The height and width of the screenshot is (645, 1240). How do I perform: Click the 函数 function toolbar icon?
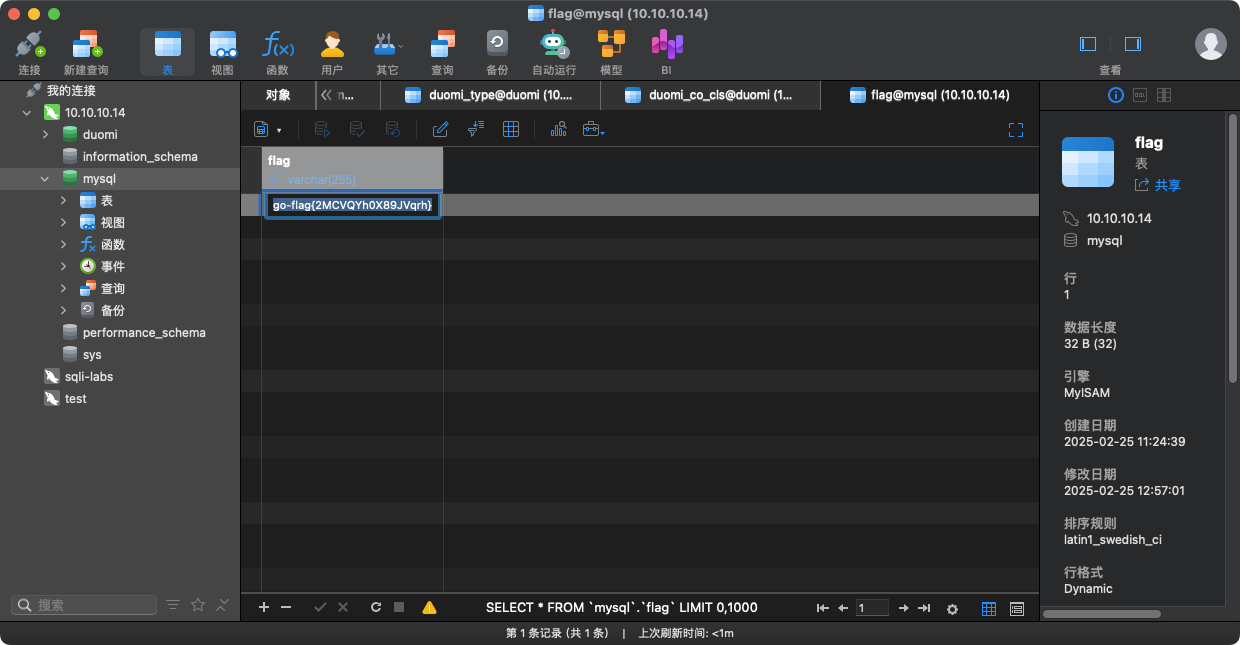click(277, 52)
